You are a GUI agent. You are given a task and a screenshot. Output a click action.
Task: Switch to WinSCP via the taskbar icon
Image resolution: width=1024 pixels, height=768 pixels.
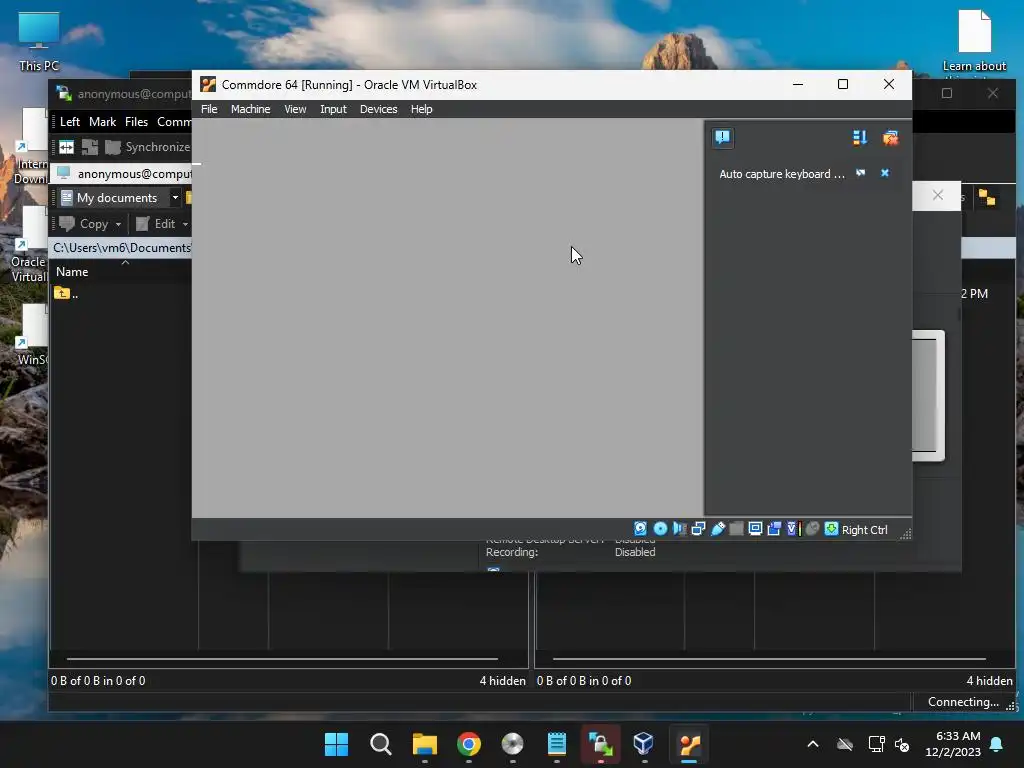coord(600,744)
